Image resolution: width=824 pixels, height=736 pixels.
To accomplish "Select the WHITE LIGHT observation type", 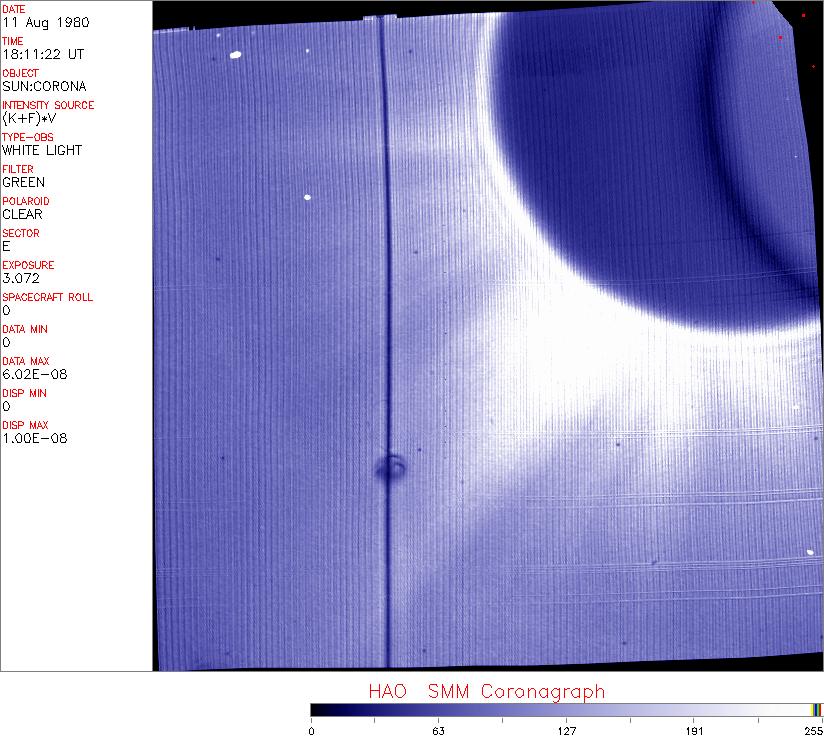I will coord(42,150).
